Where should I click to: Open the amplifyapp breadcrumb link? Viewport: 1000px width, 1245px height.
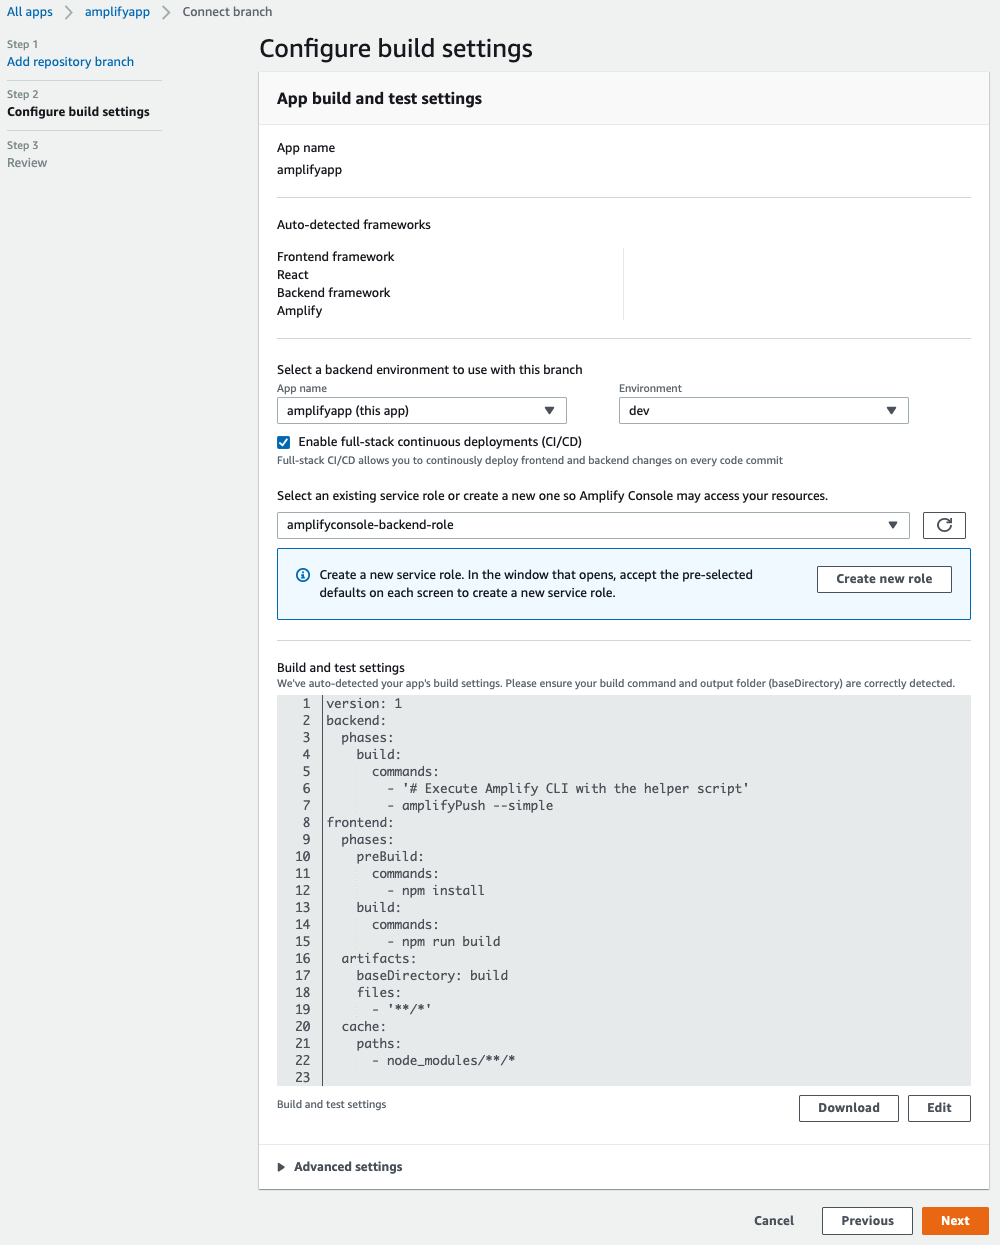(x=117, y=12)
